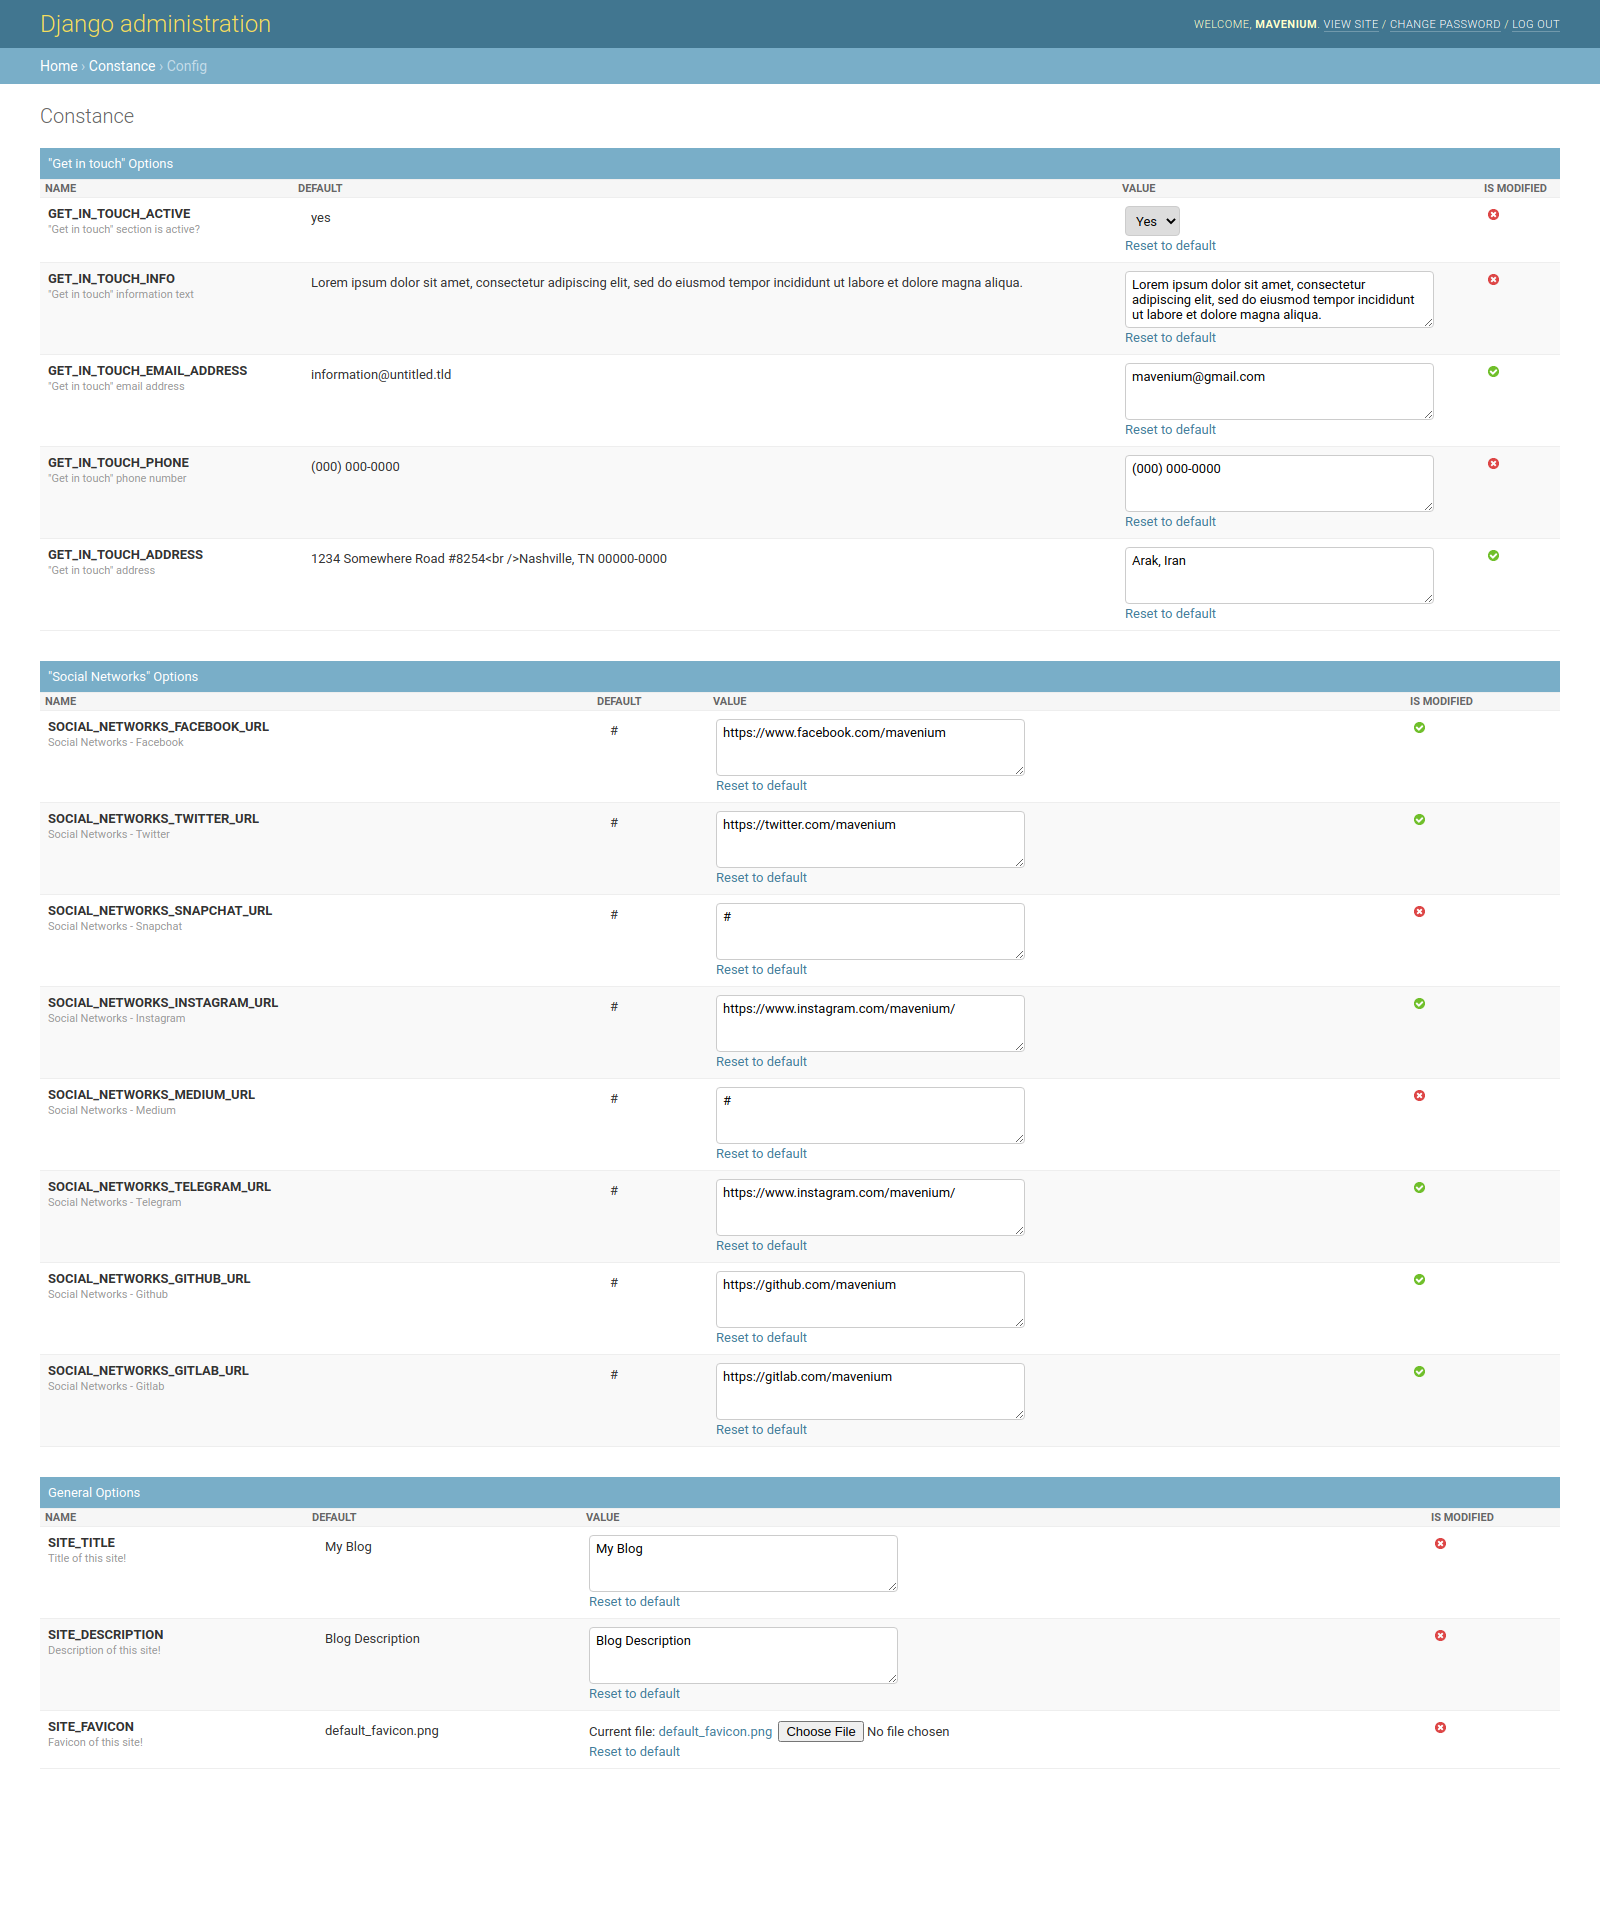1600x1930 pixels.
Task: Open the GET_IN_TOUCH_ACTIVE Yes dropdown
Action: point(1152,221)
